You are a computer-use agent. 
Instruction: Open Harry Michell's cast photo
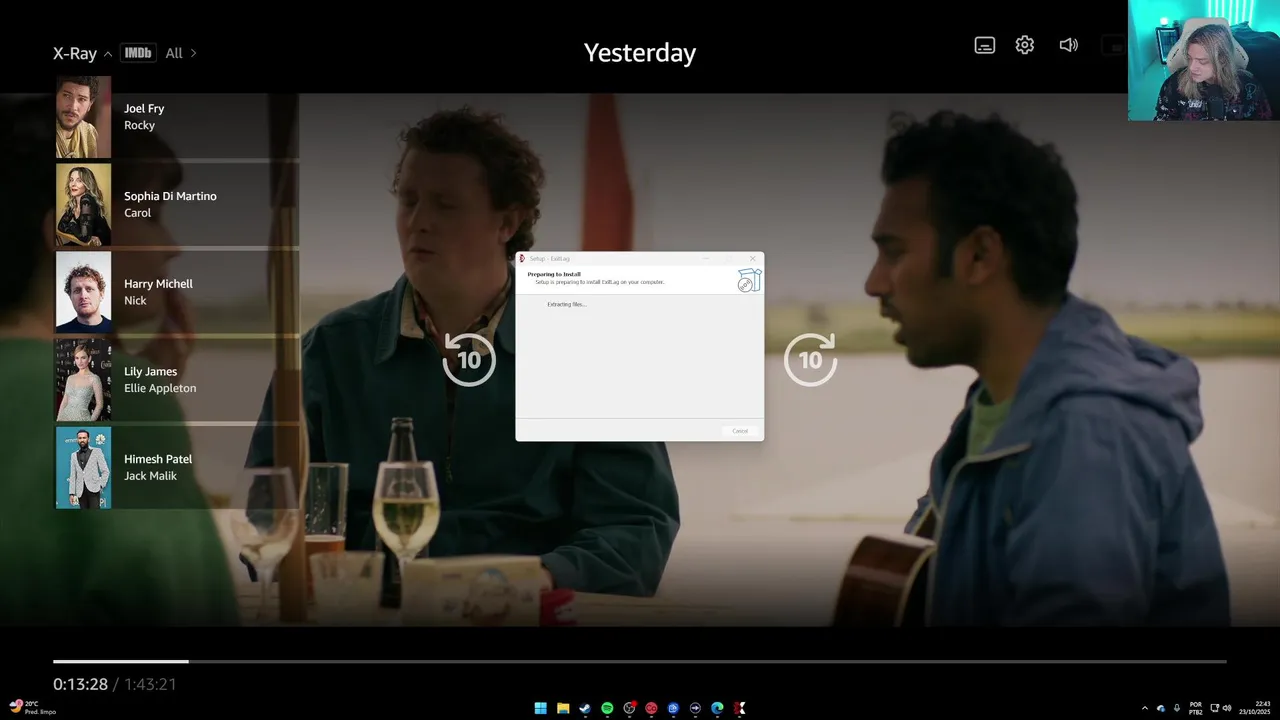click(x=83, y=292)
